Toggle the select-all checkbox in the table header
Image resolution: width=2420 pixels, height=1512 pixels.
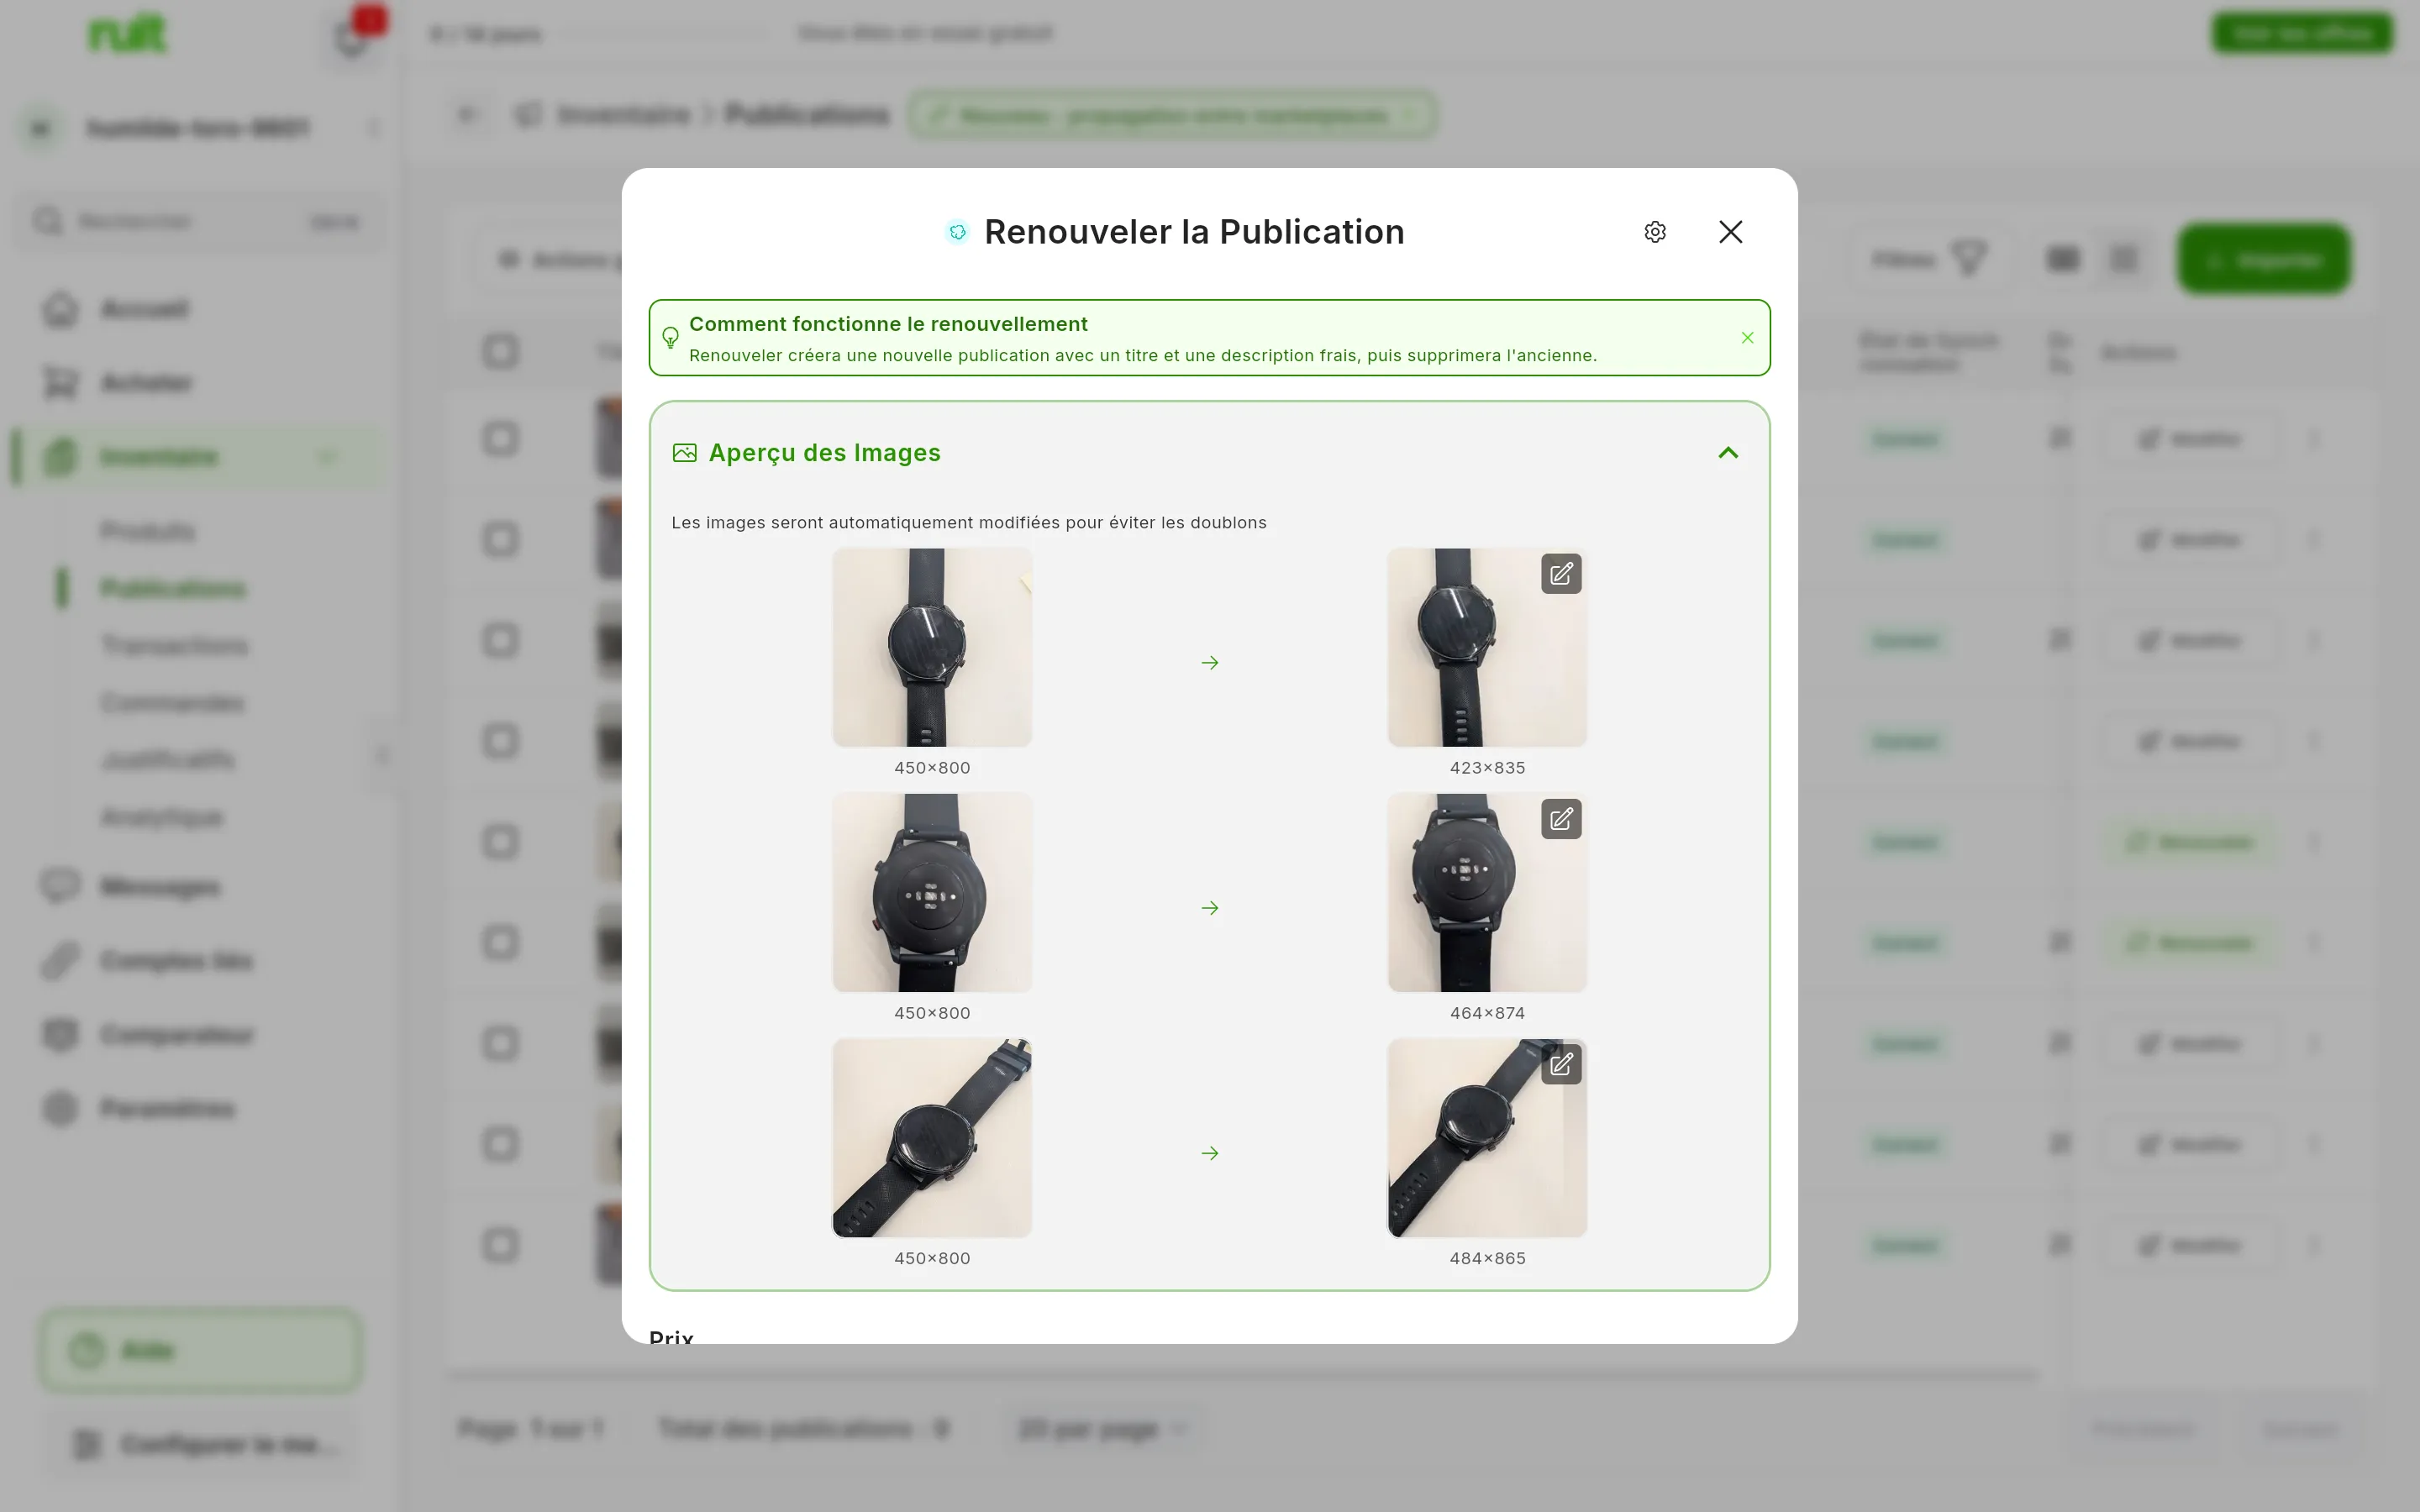(500, 352)
